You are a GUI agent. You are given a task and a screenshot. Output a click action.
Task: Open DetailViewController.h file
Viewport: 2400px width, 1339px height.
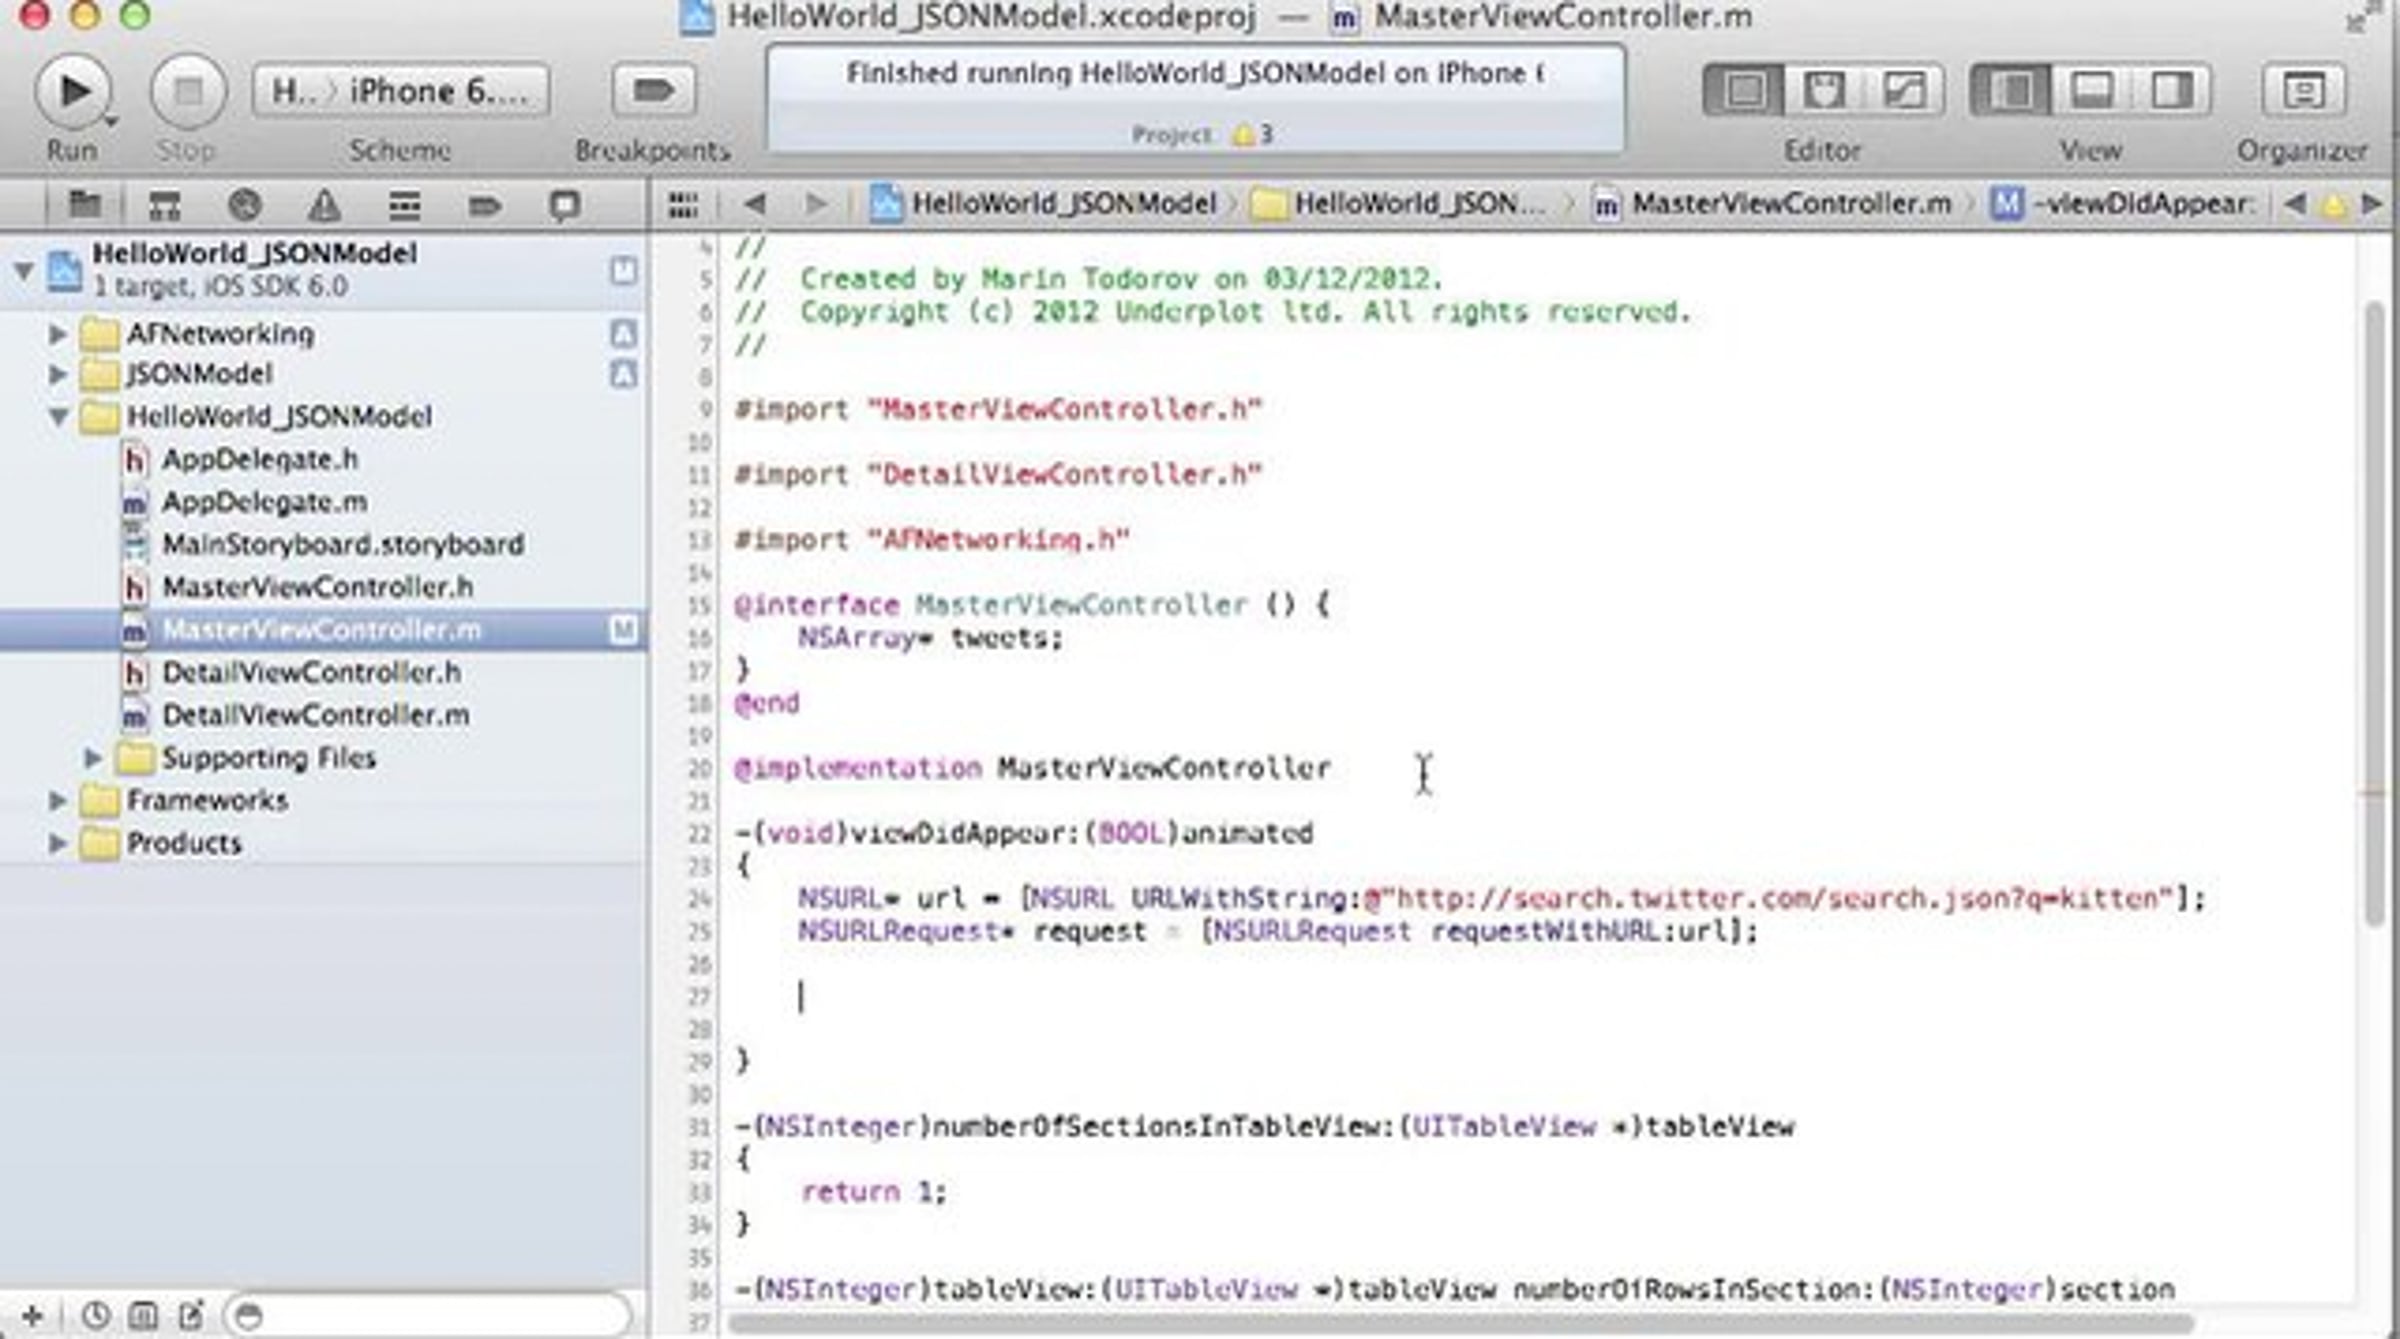point(312,673)
